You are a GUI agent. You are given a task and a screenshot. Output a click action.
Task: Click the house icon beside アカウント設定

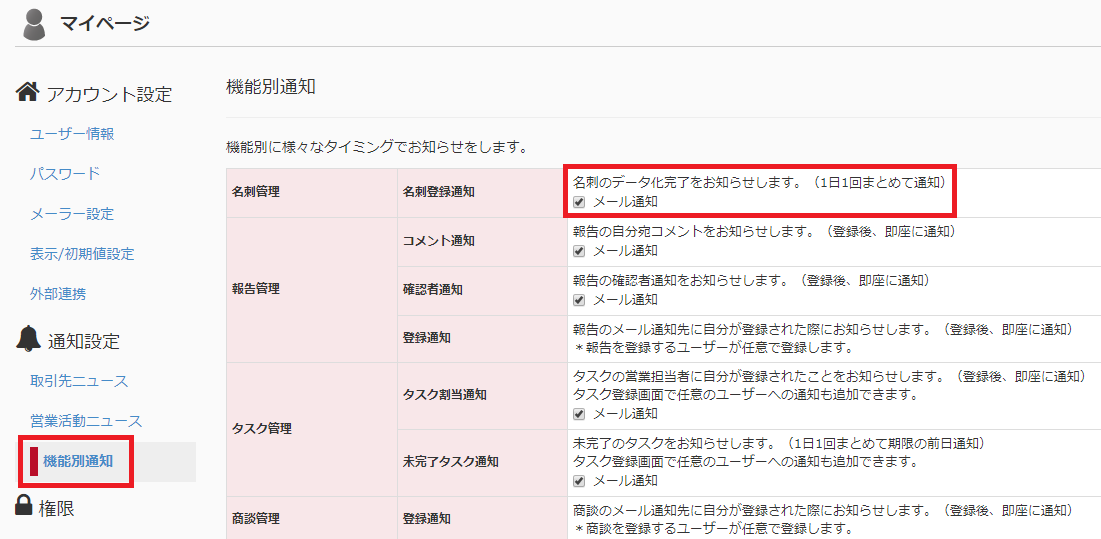pyautogui.click(x=28, y=93)
